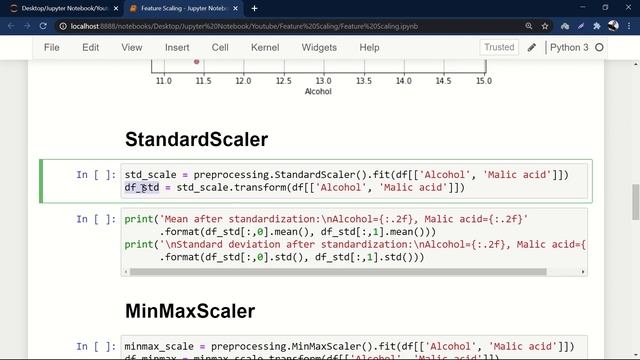Go back with the browser back arrow

11,26
